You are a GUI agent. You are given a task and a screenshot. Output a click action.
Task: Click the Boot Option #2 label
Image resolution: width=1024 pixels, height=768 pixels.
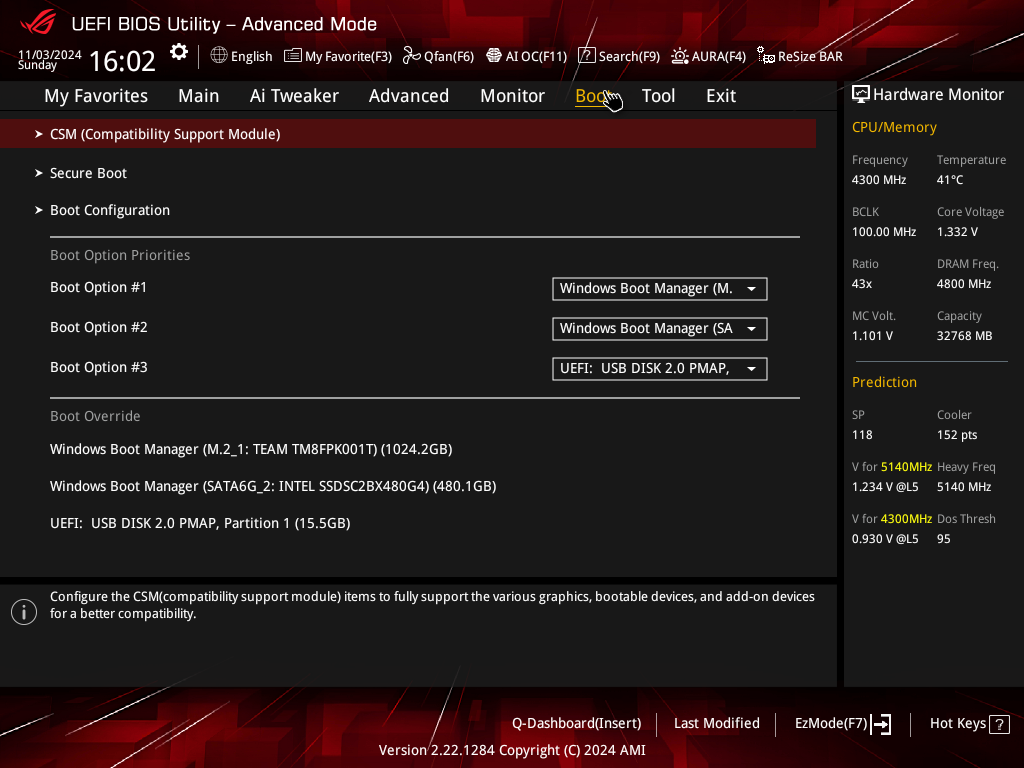point(99,327)
